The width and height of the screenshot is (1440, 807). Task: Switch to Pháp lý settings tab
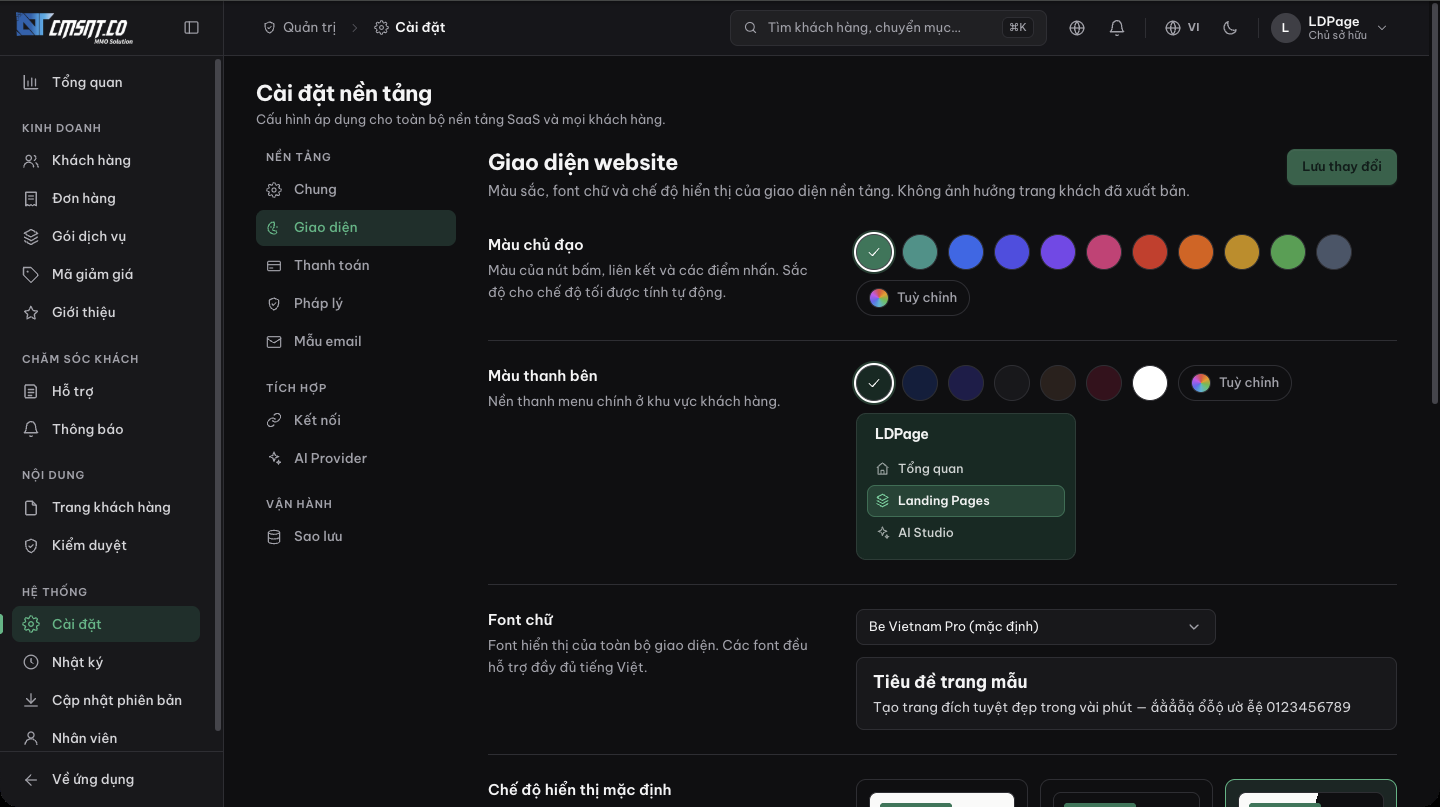coord(356,303)
